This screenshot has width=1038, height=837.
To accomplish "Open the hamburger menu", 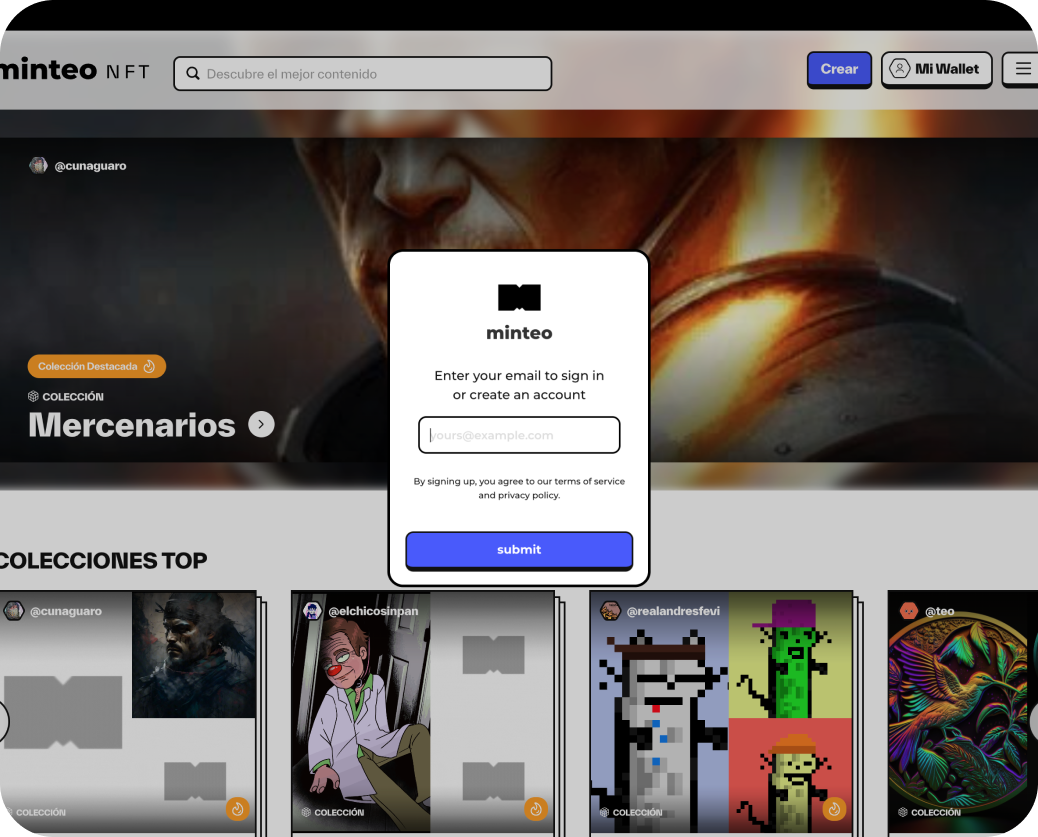I will click(x=1021, y=69).
